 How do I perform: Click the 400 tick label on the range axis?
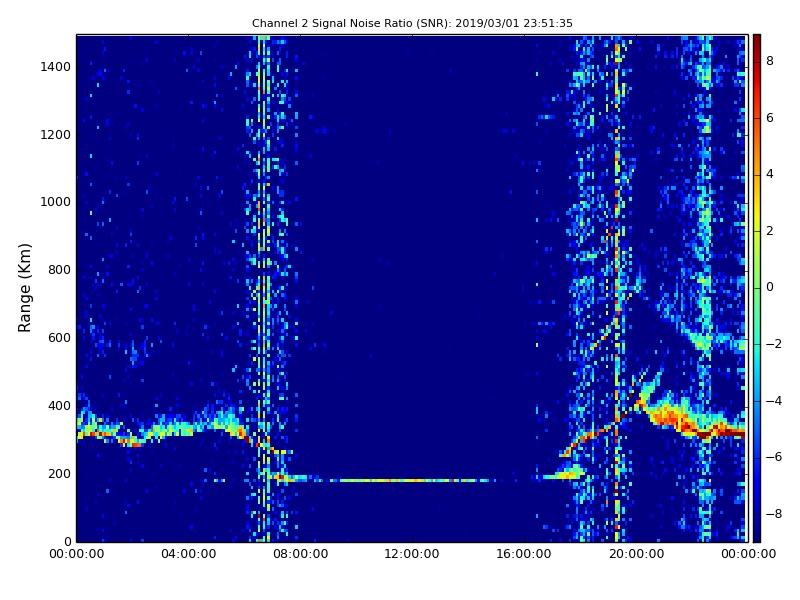tap(59, 406)
